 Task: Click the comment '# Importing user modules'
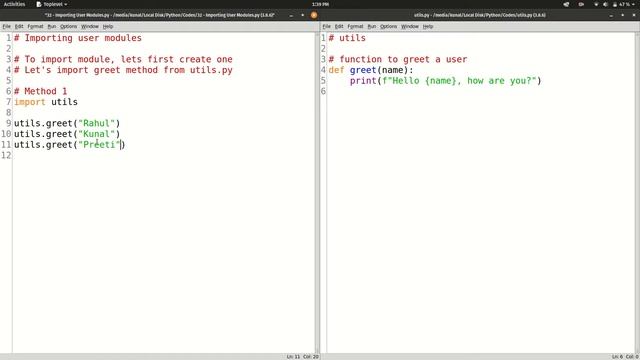coord(78,38)
